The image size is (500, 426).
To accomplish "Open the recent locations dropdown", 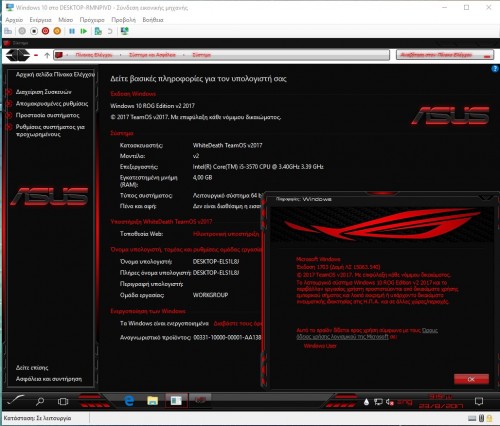I will click(x=36, y=55).
